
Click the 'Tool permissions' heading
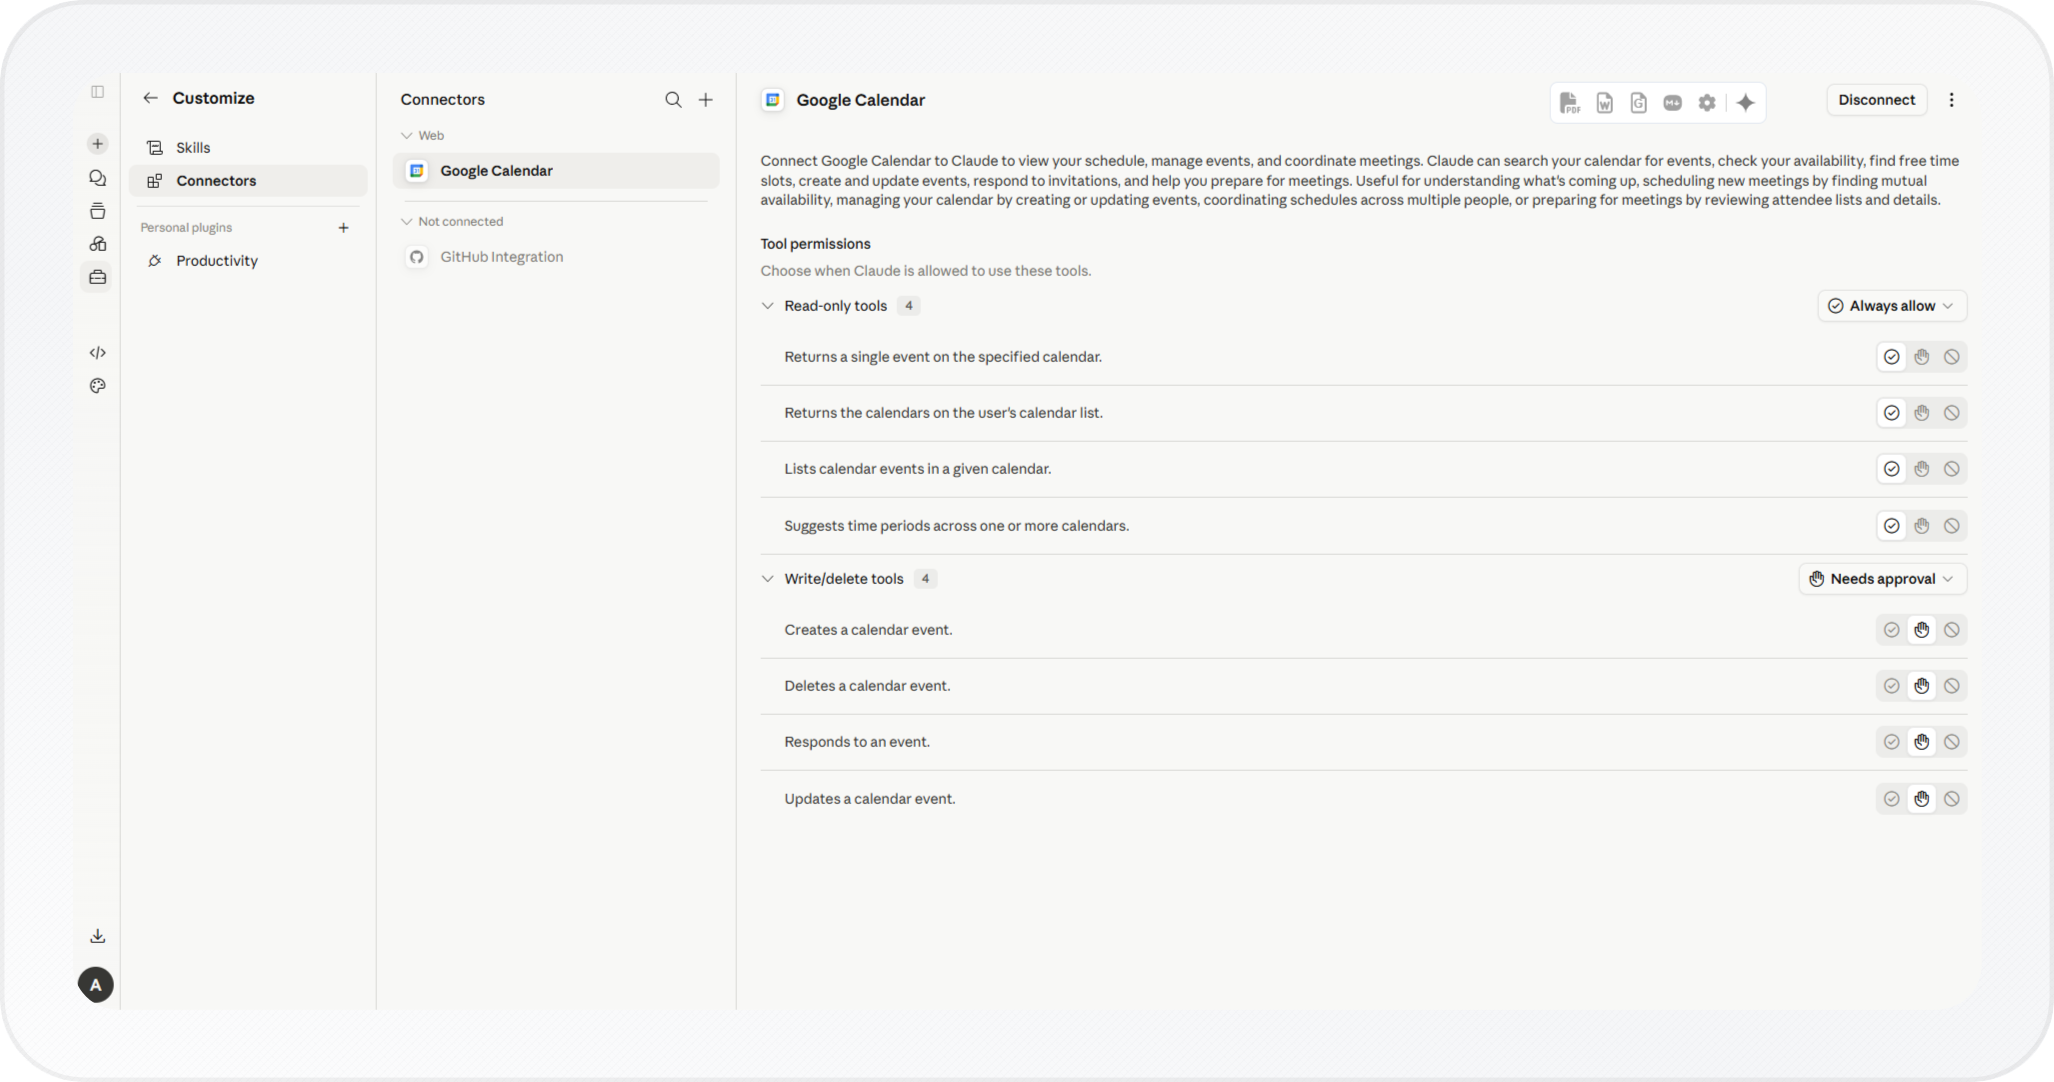click(x=815, y=244)
